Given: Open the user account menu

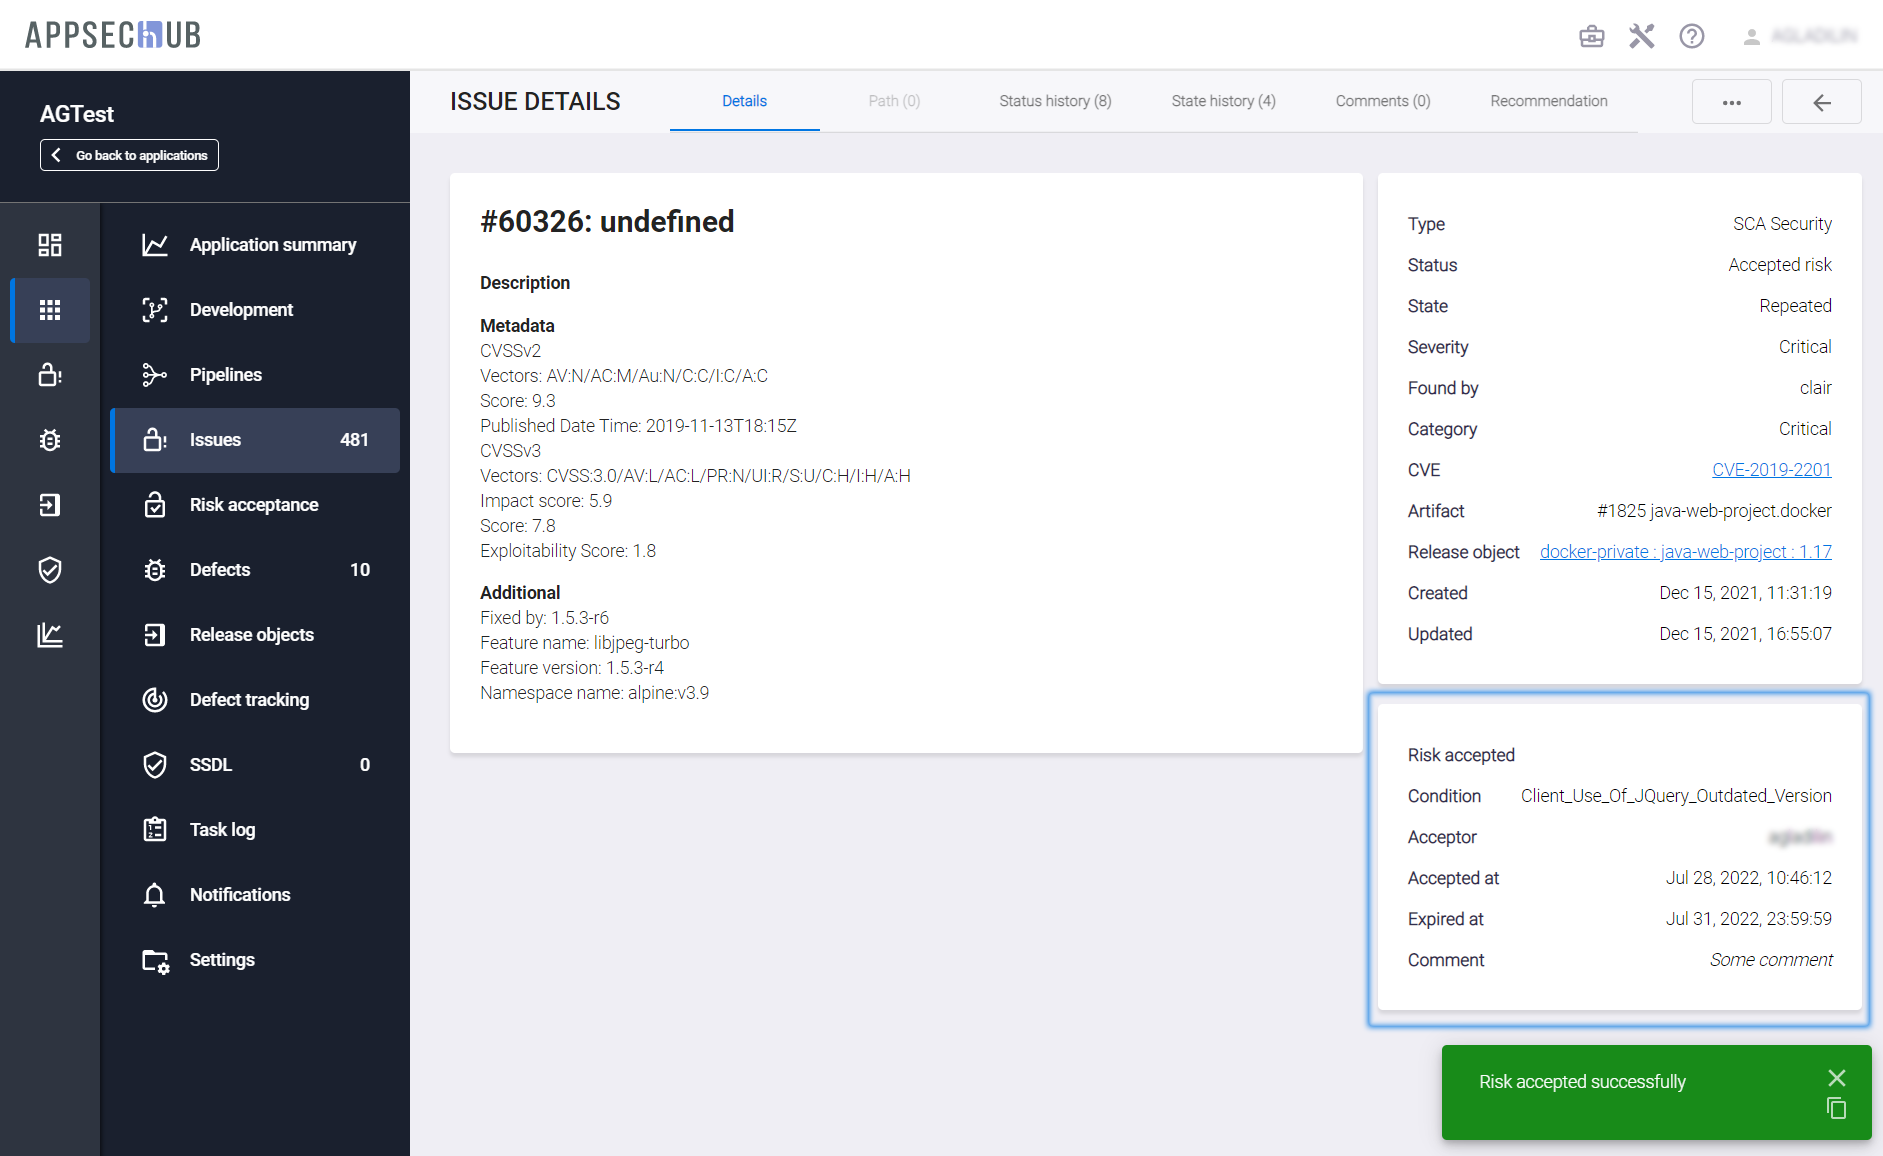Looking at the screenshot, I should point(1802,37).
